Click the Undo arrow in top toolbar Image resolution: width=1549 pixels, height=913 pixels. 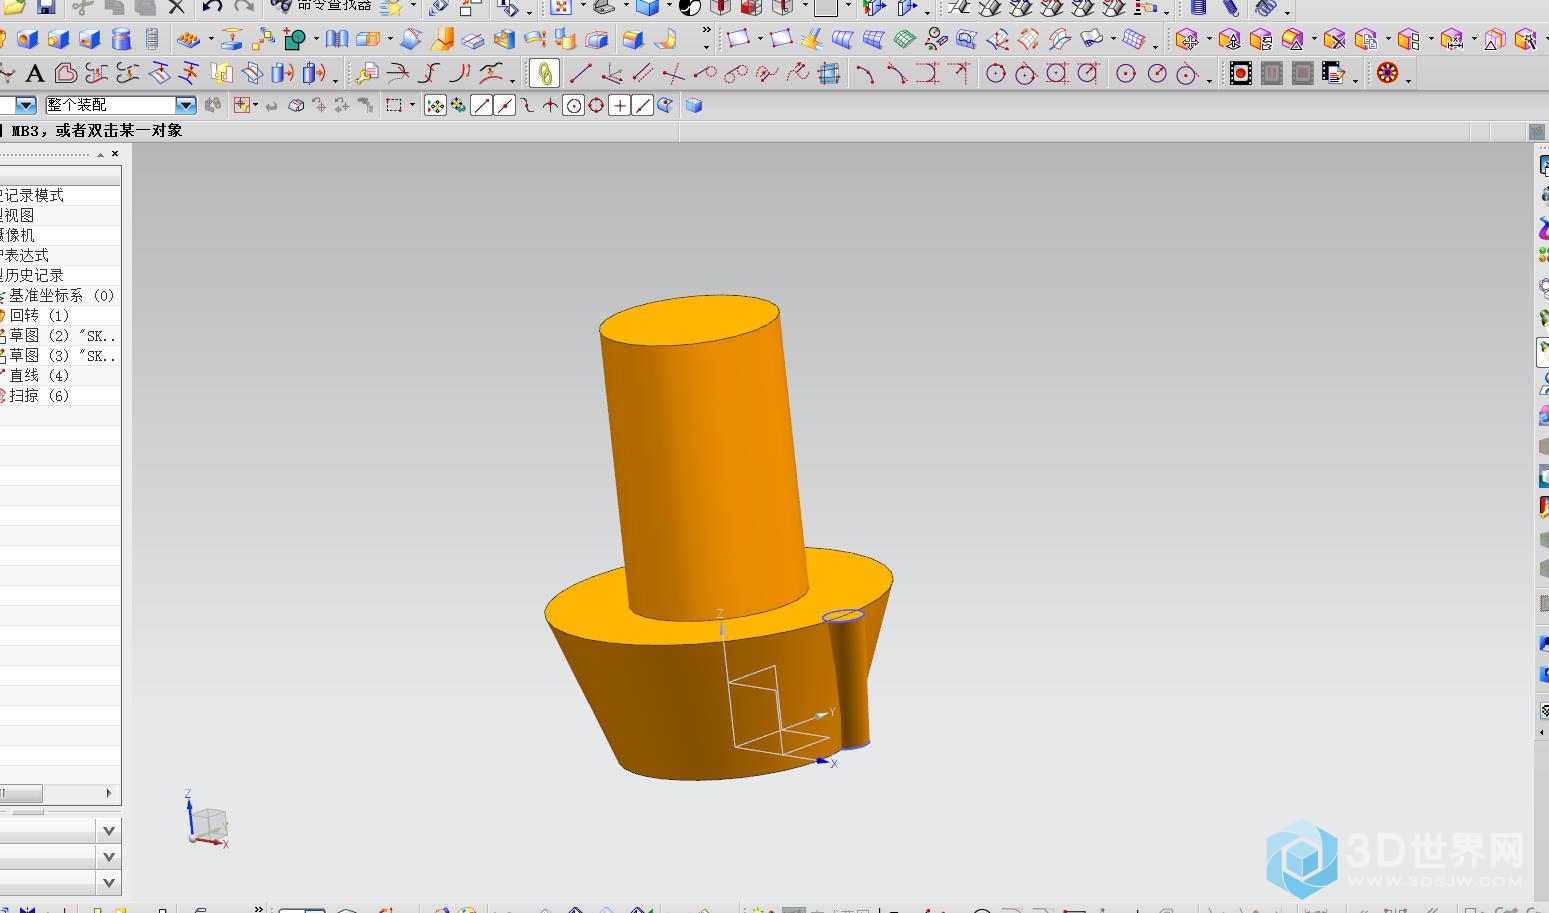click(x=212, y=6)
